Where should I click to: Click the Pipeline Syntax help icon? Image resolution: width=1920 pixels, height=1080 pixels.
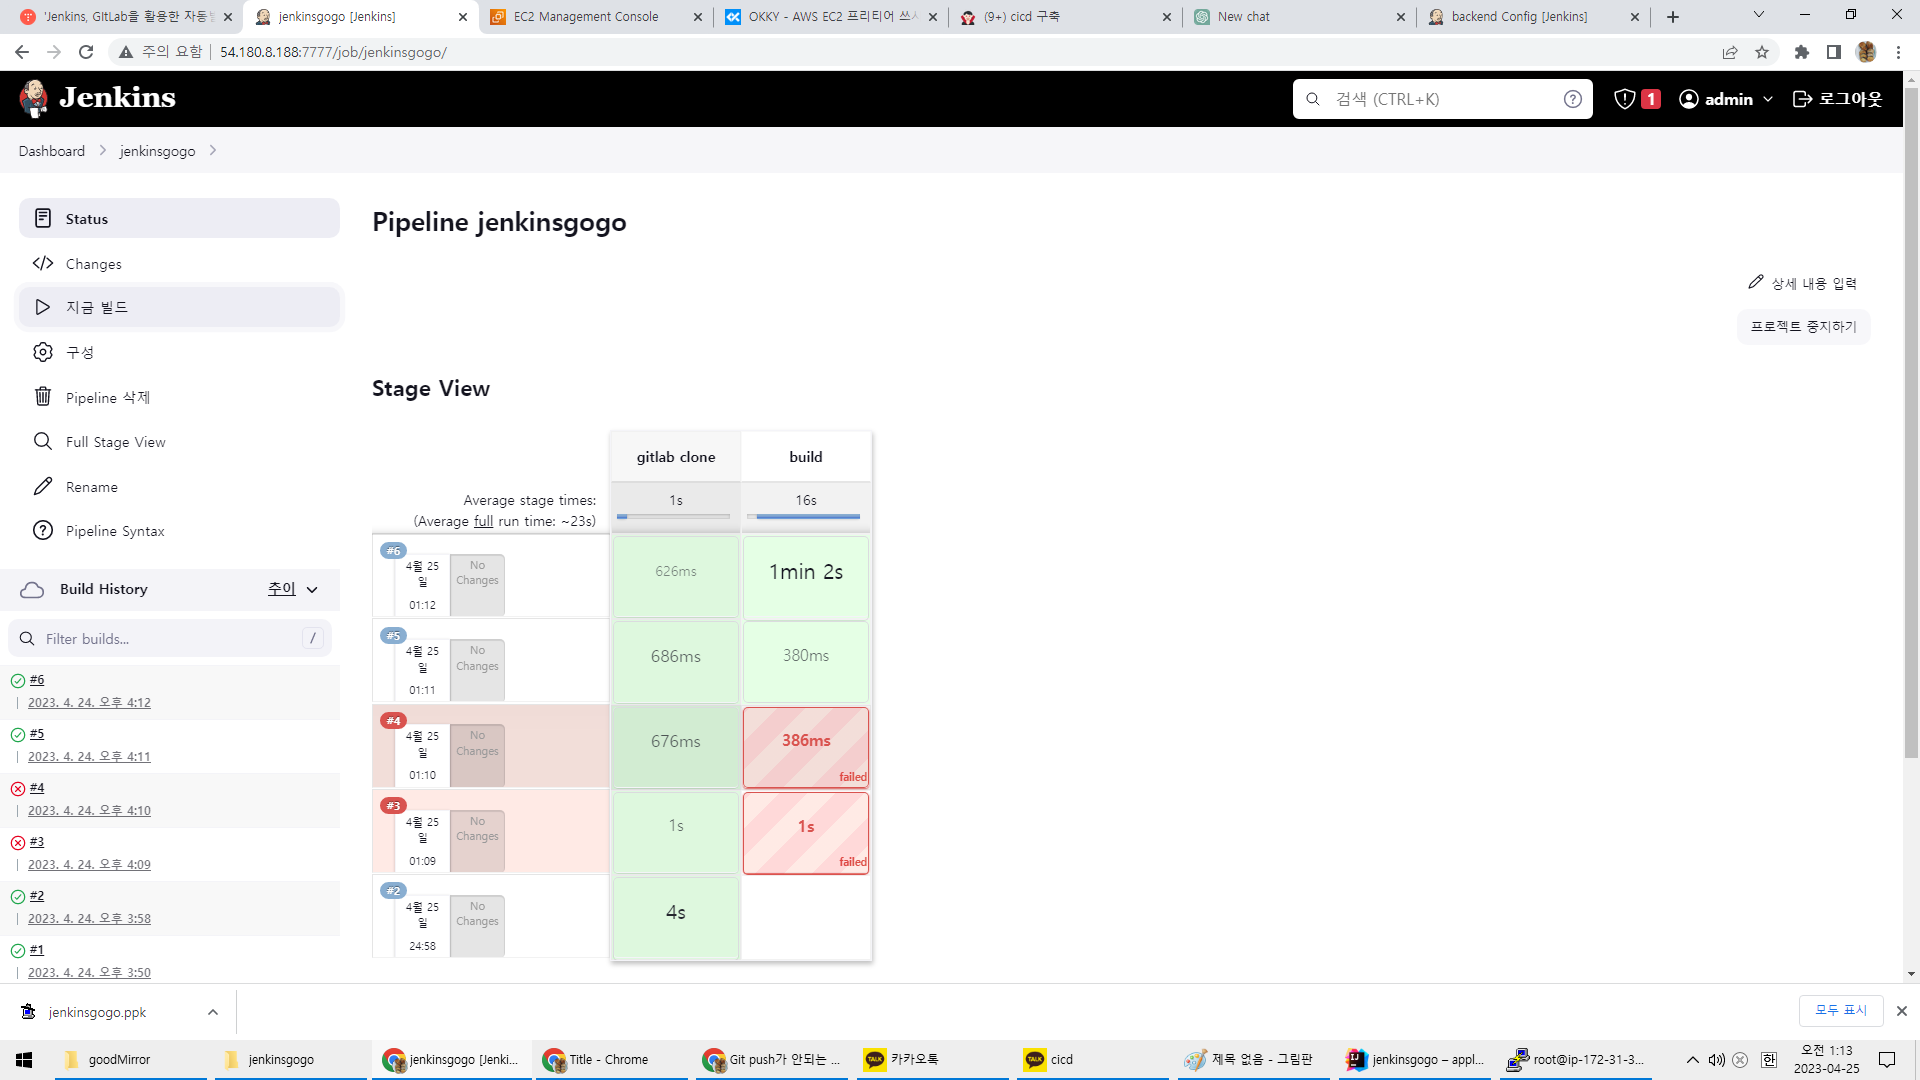[x=43, y=531]
